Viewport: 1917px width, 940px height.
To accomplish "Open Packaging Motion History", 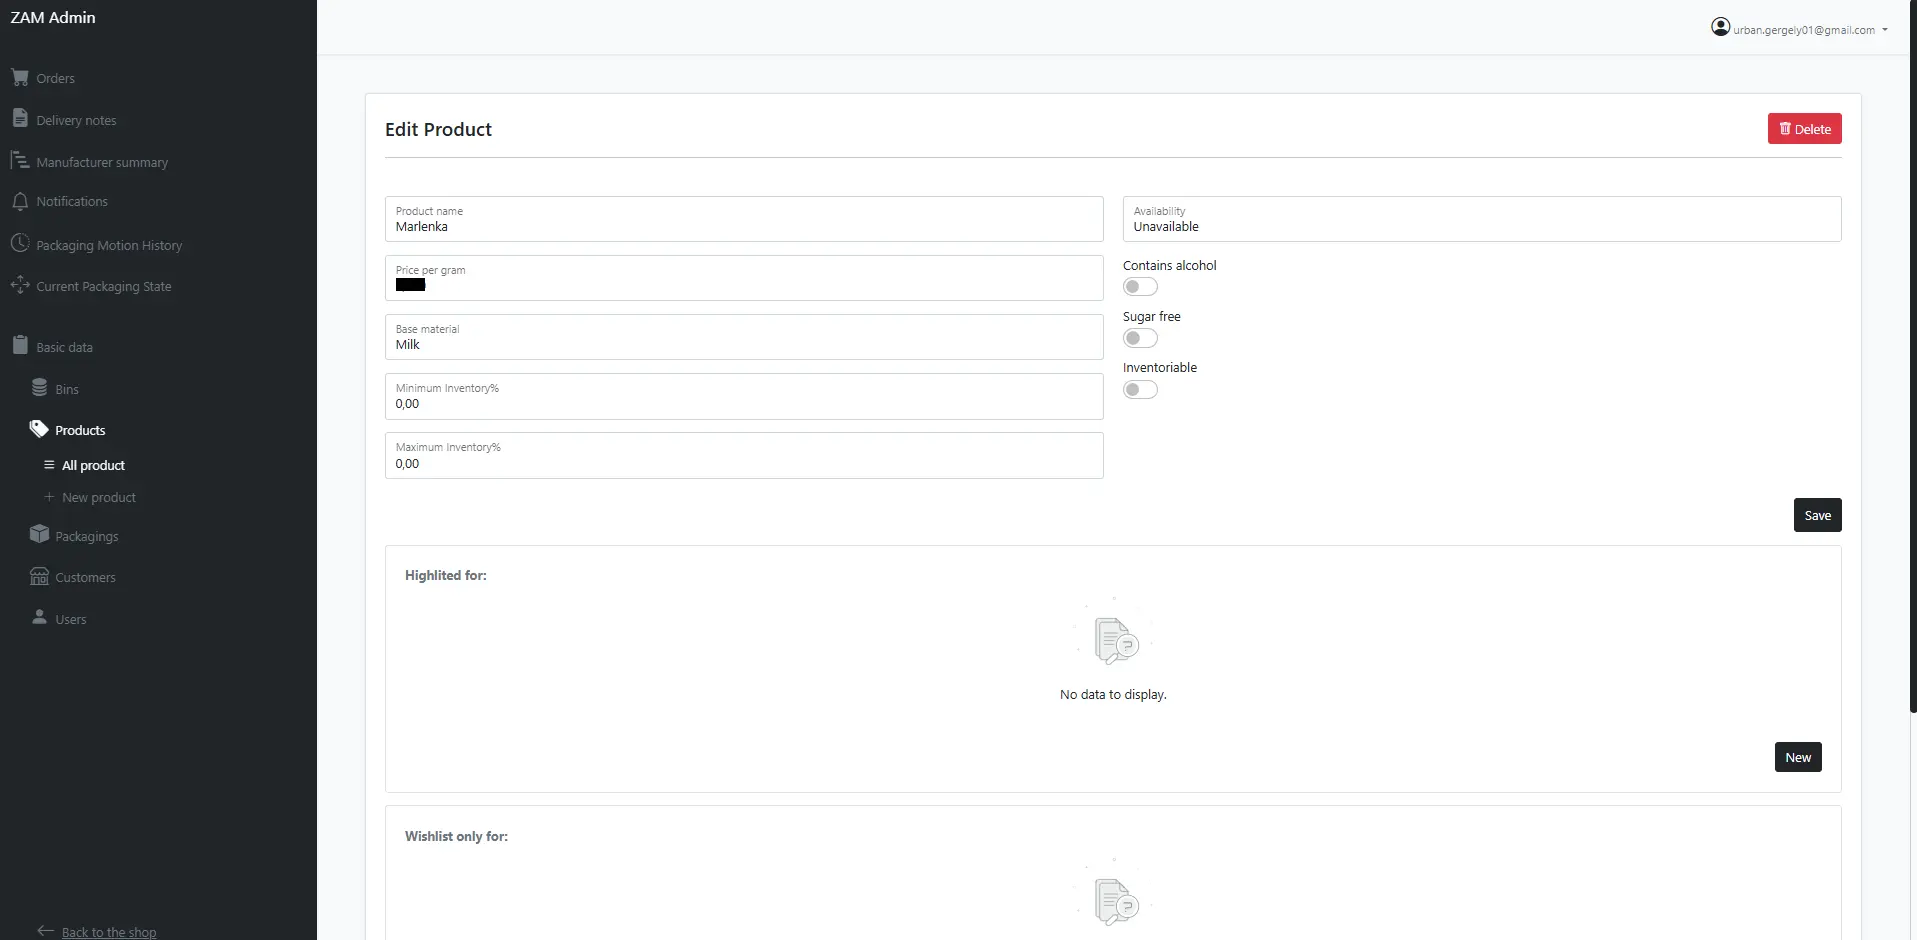I will (x=109, y=245).
